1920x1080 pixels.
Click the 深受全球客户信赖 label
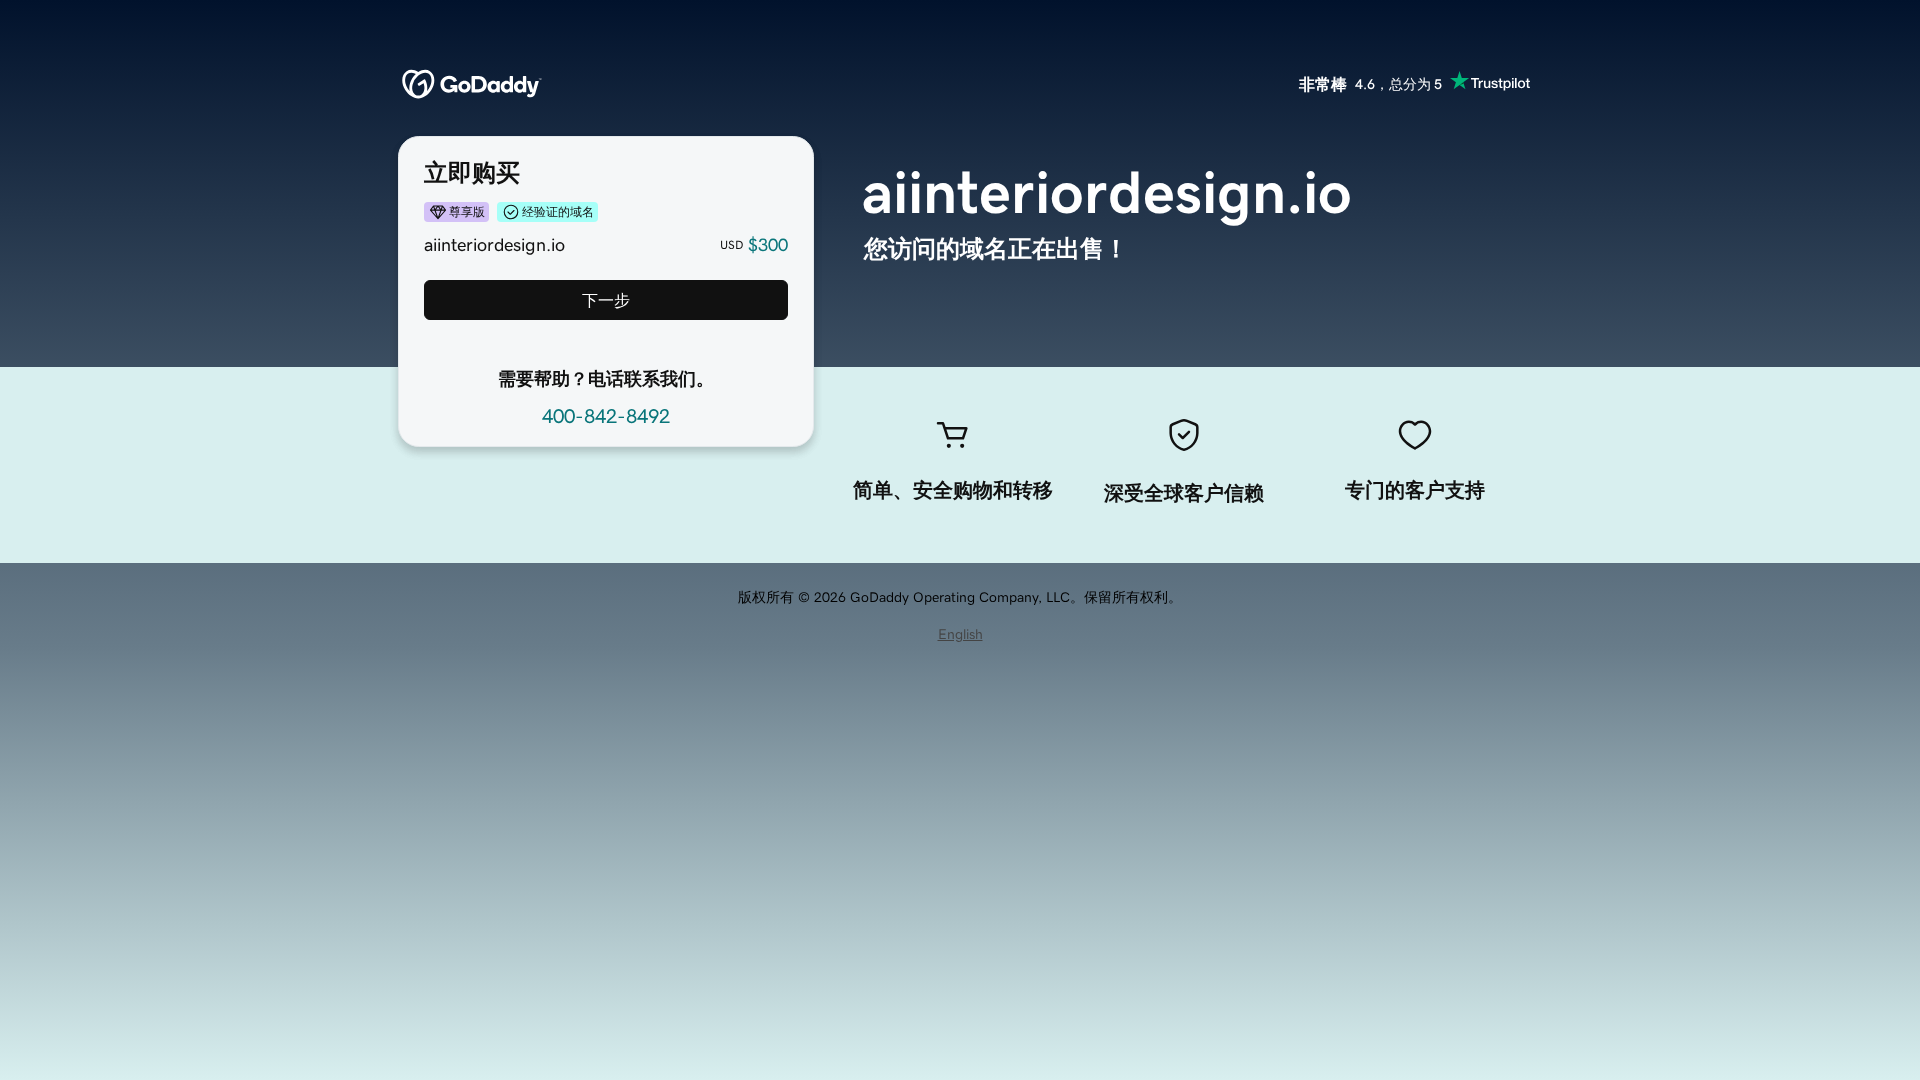(x=1183, y=493)
